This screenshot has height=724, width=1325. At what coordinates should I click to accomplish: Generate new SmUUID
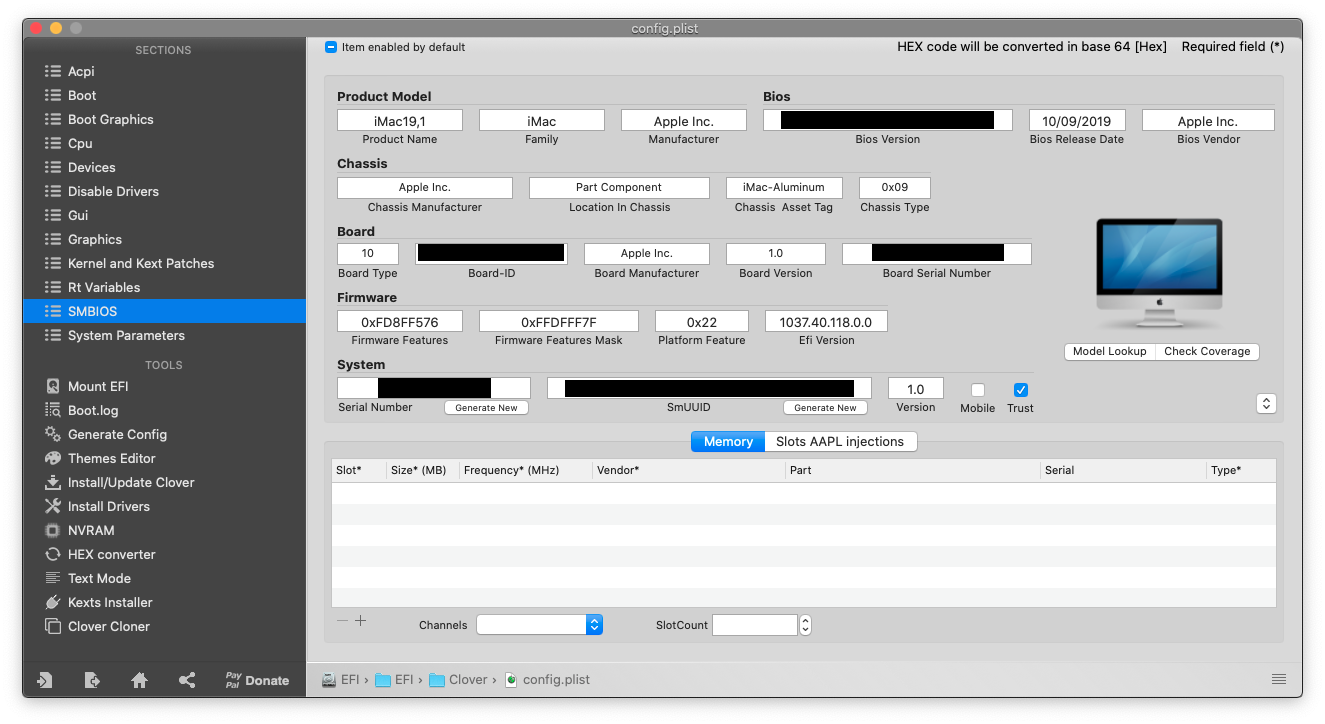826,407
